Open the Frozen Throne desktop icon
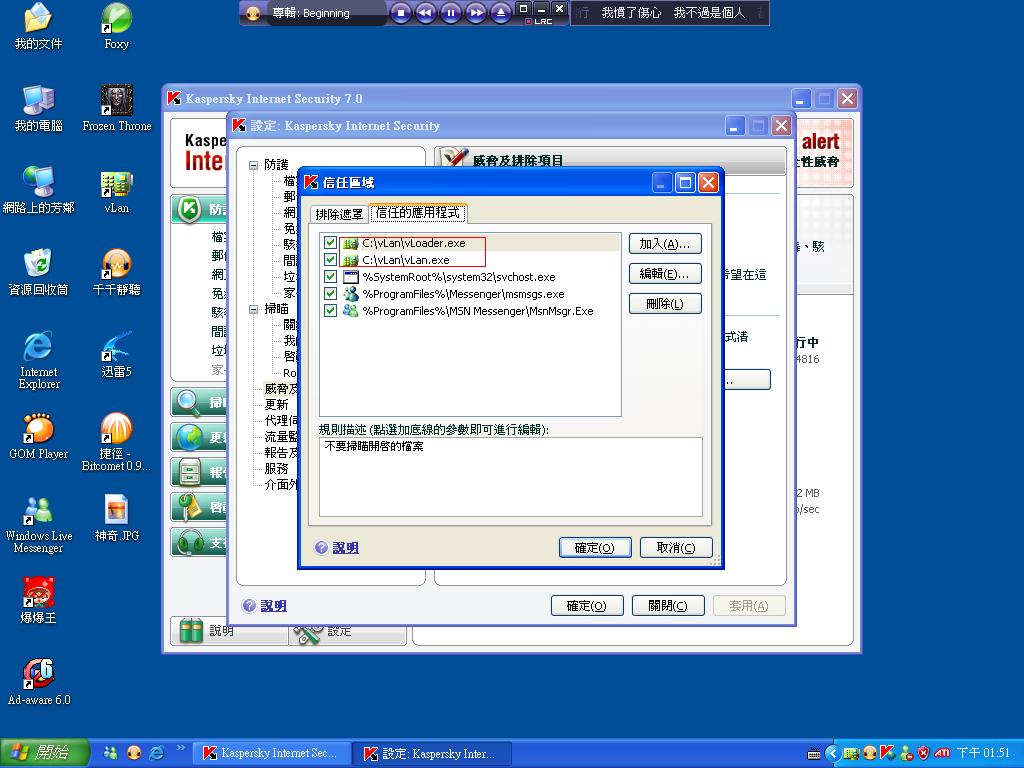The height and width of the screenshot is (768, 1024). (x=117, y=101)
